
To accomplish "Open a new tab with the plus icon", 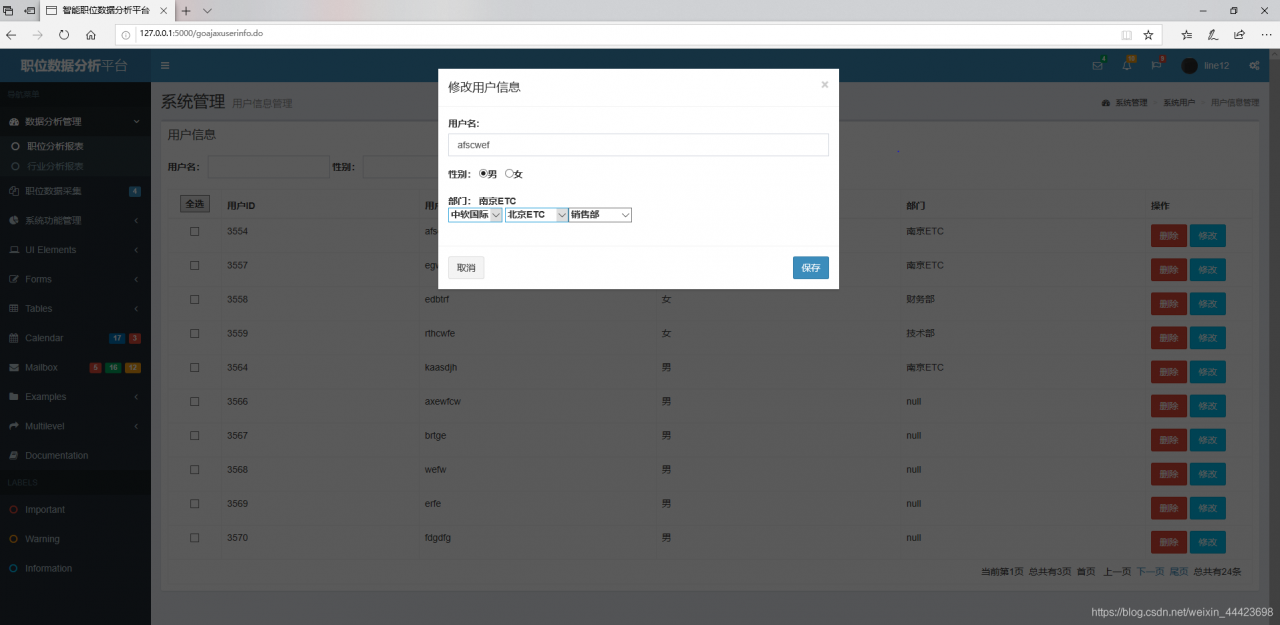I will [x=186, y=10].
